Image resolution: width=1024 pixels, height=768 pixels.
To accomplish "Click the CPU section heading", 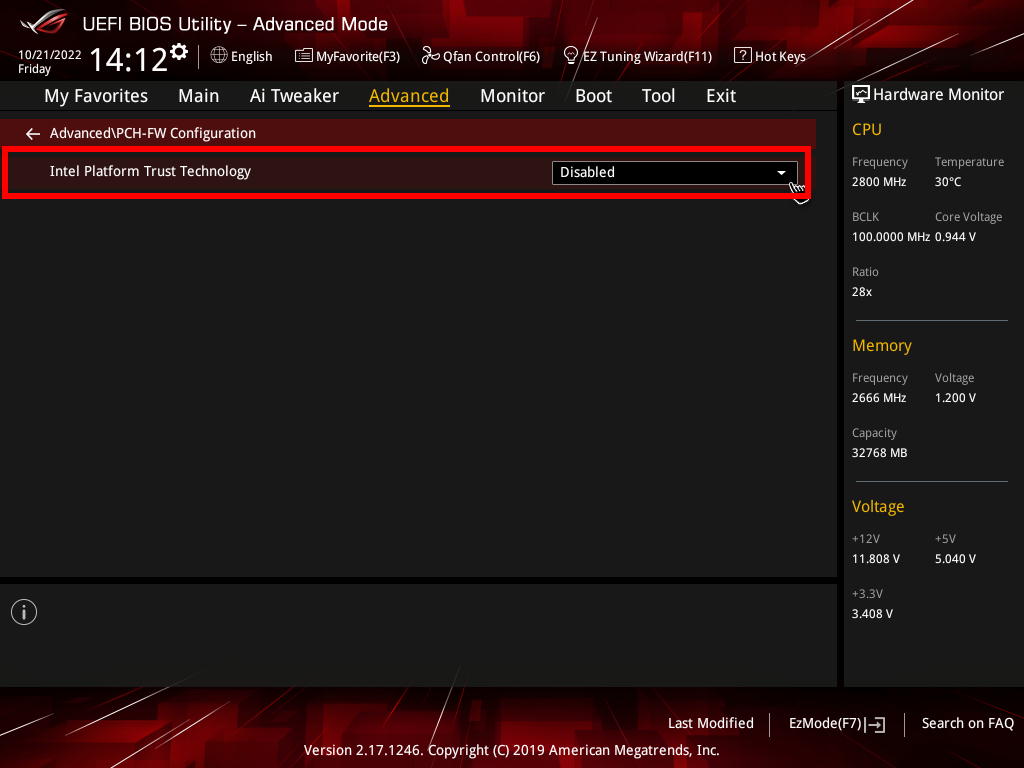I will (867, 129).
